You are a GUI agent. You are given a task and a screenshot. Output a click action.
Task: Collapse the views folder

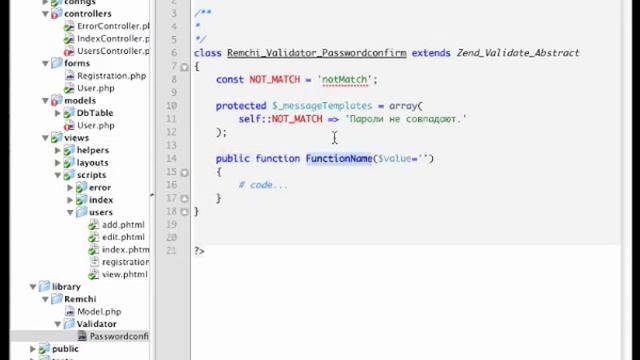click(45, 138)
